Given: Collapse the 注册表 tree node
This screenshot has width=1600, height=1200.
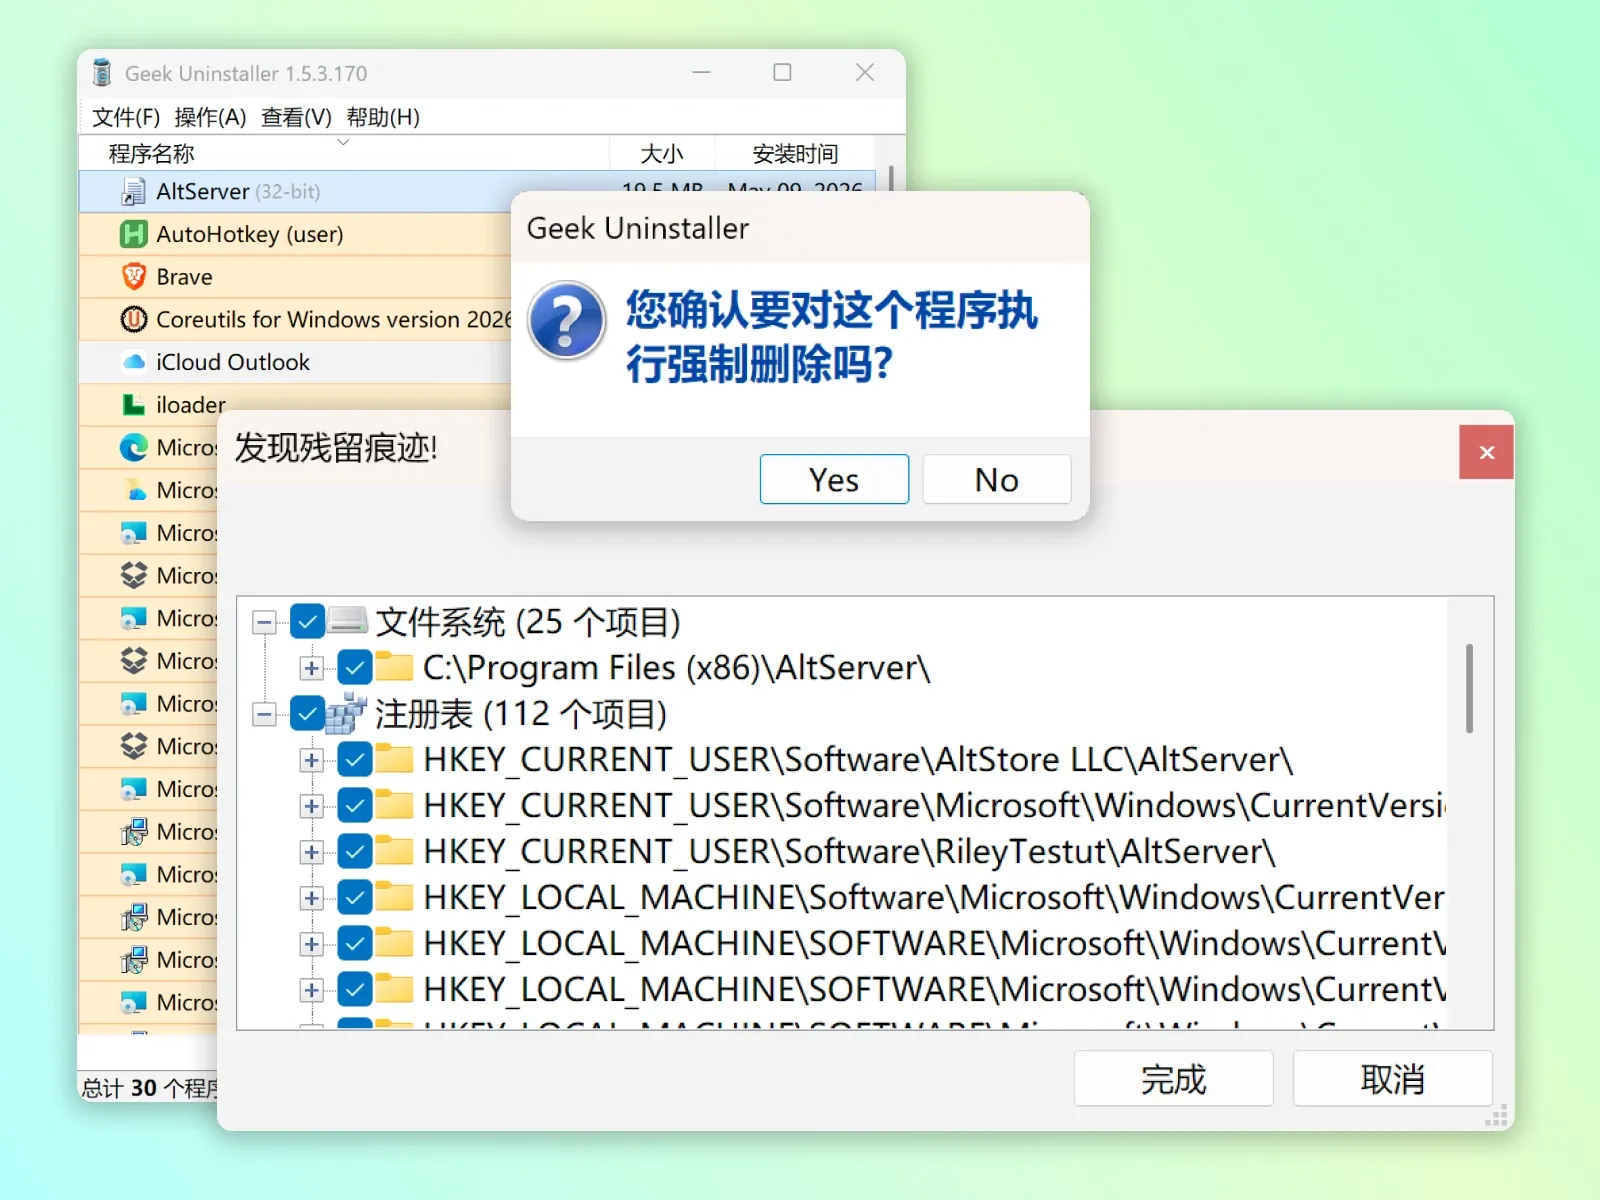Looking at the screenshot, I should pyautogui.click(x=264, y=714).
